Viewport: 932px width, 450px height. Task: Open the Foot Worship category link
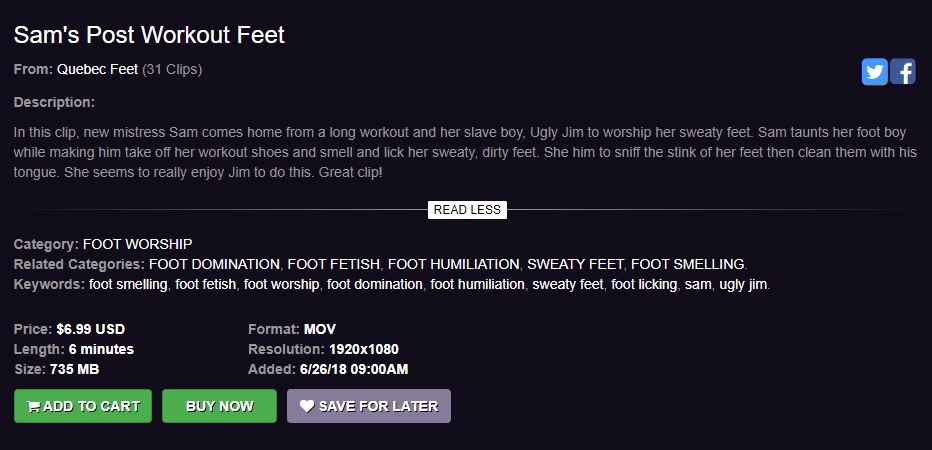138,244
